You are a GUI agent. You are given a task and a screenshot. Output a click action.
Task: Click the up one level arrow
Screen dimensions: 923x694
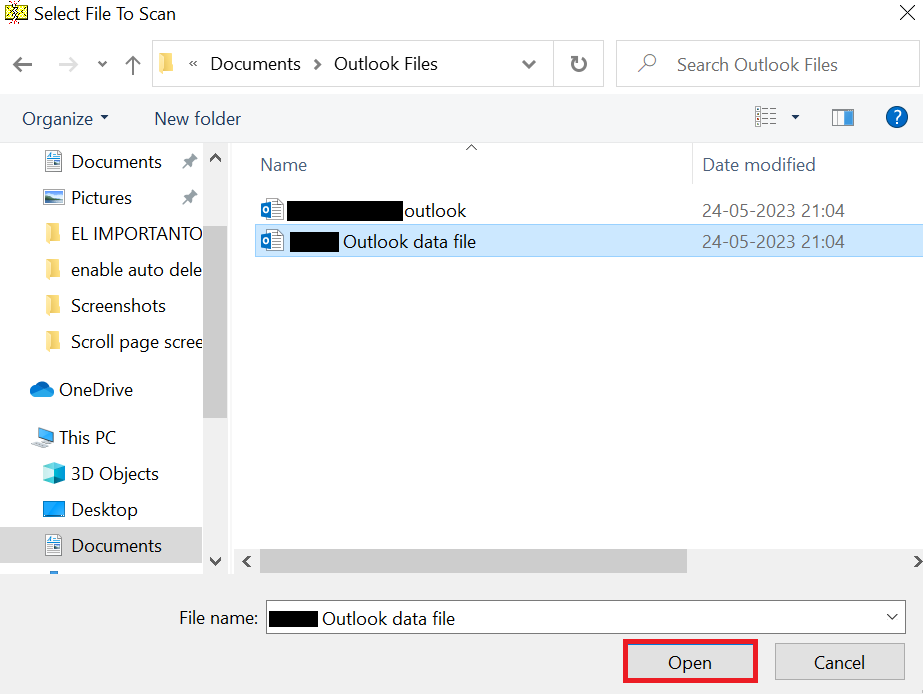point(133,64)
